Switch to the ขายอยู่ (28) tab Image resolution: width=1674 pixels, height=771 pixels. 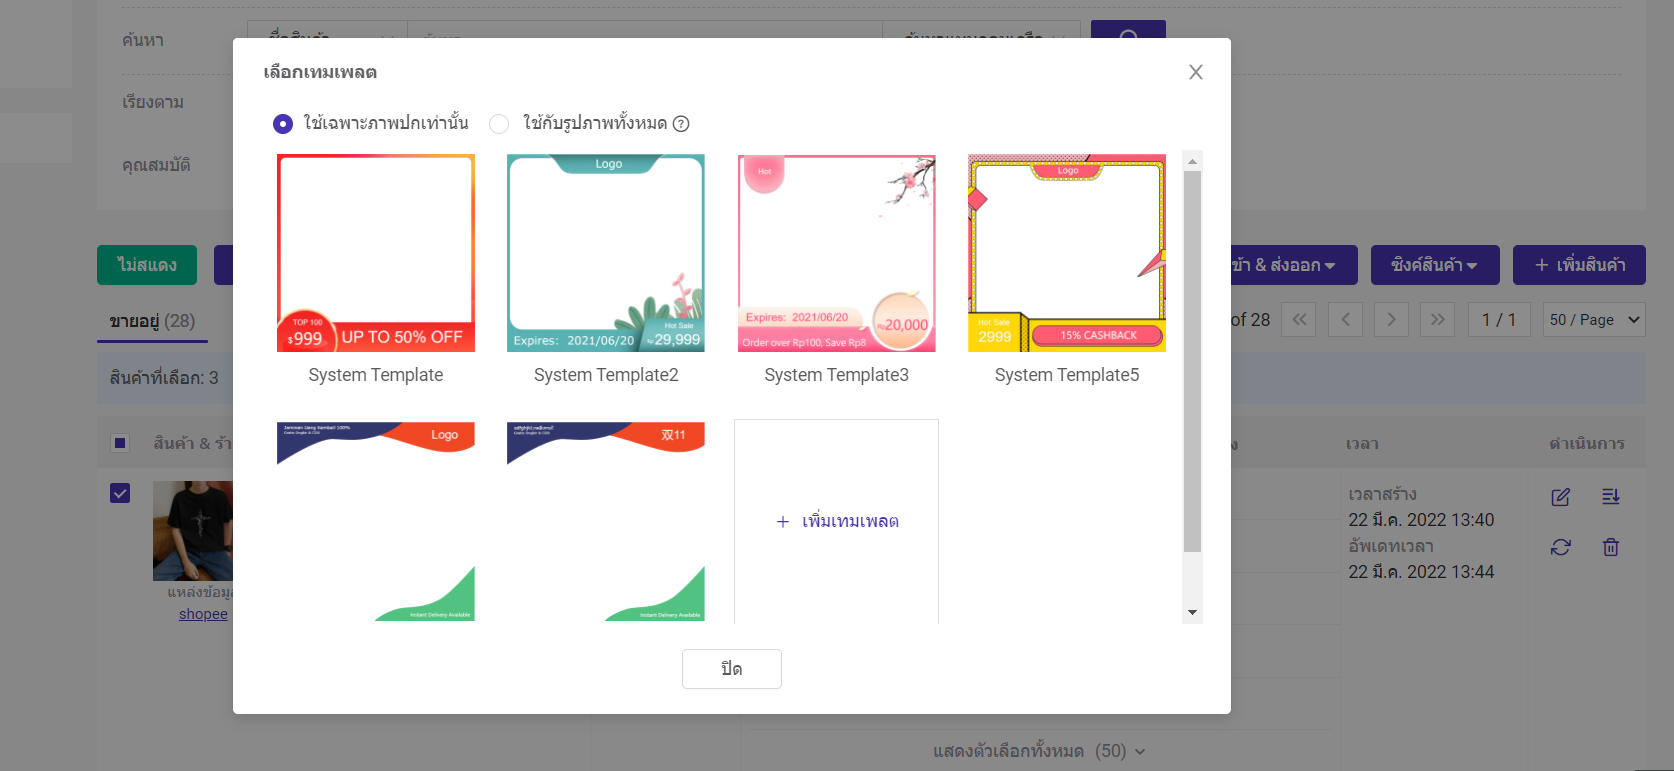[x=152, y=321]
